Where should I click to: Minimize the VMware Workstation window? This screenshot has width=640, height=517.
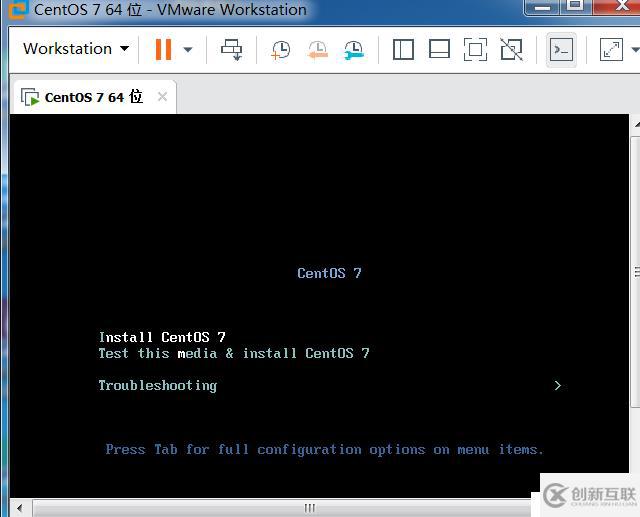pyautogui.click(x=543, y=7)
